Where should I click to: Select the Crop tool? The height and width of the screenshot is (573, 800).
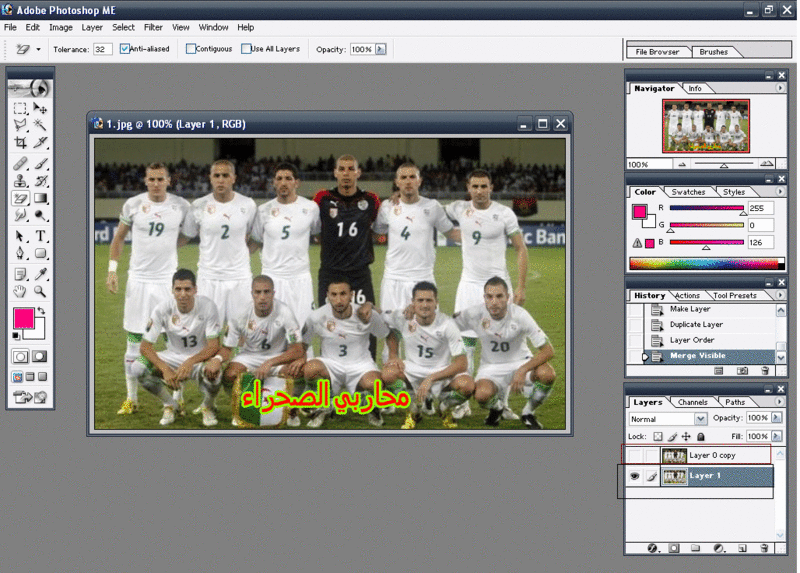pyautogui.click(x=20, y=142)
